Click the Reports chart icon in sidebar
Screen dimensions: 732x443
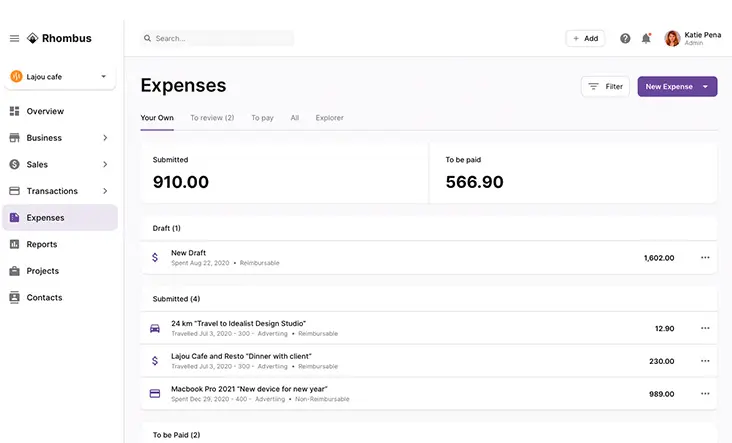(15, 244)
